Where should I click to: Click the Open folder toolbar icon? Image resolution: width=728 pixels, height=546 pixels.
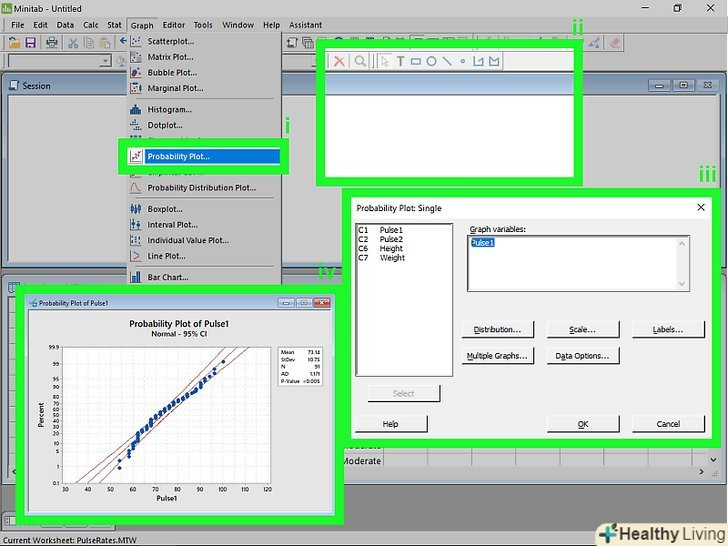(x=14, y=43)
